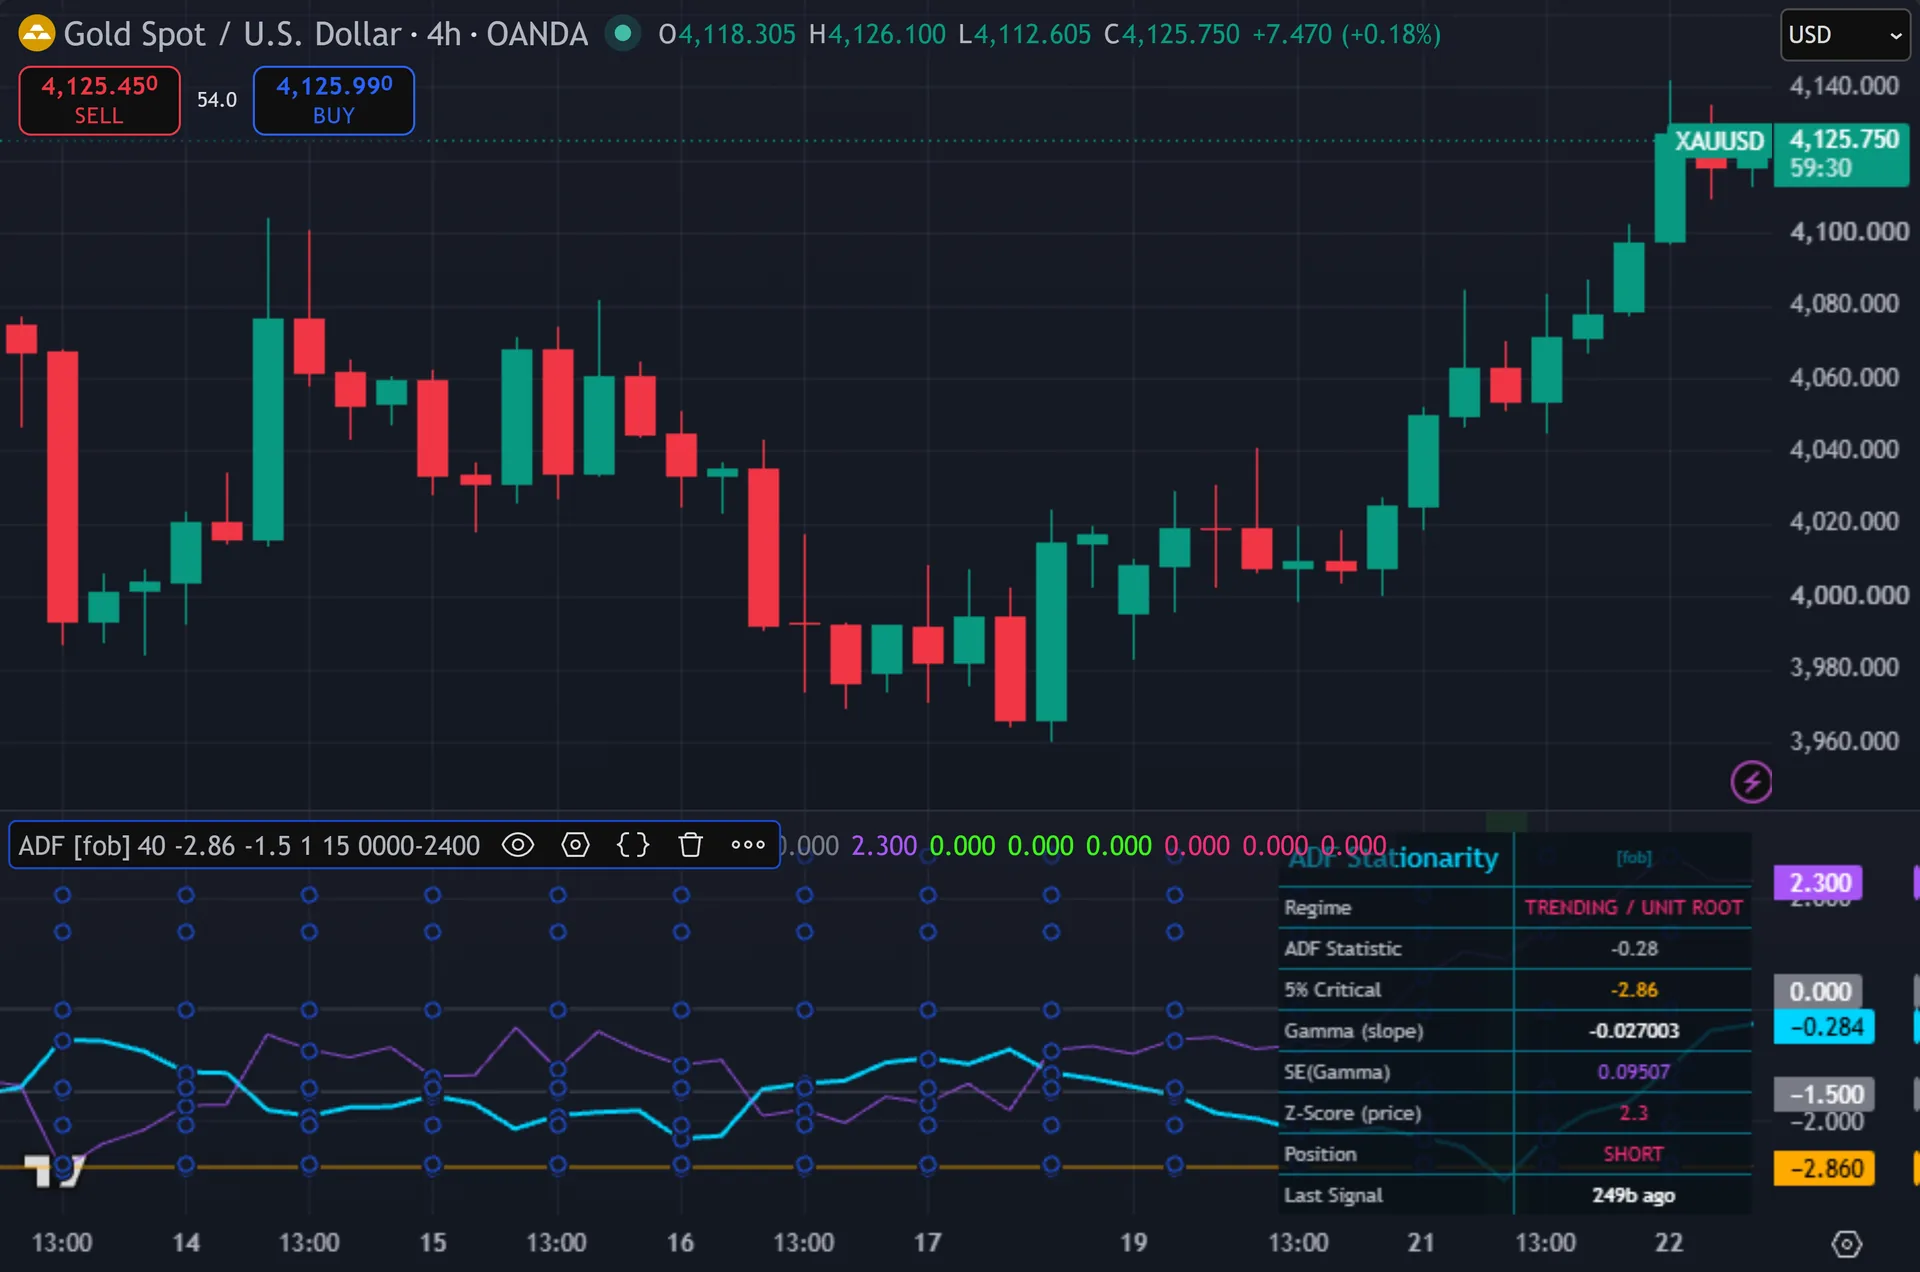Click the 4,125.750 current price label
The height and width of the screenshot is (1272, 1920).
[1842, 153]
